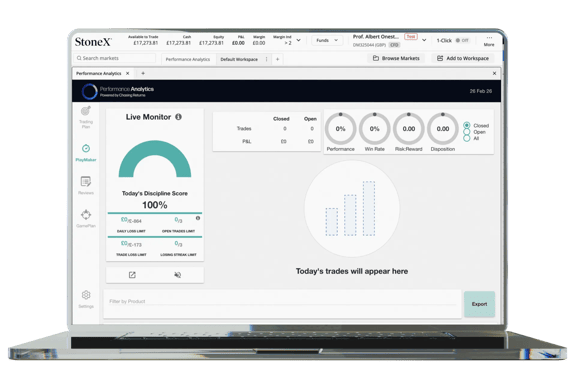576x384 pixels.
Task: Click the Daily Loss Limit value
Action: [x=131, y=220]
